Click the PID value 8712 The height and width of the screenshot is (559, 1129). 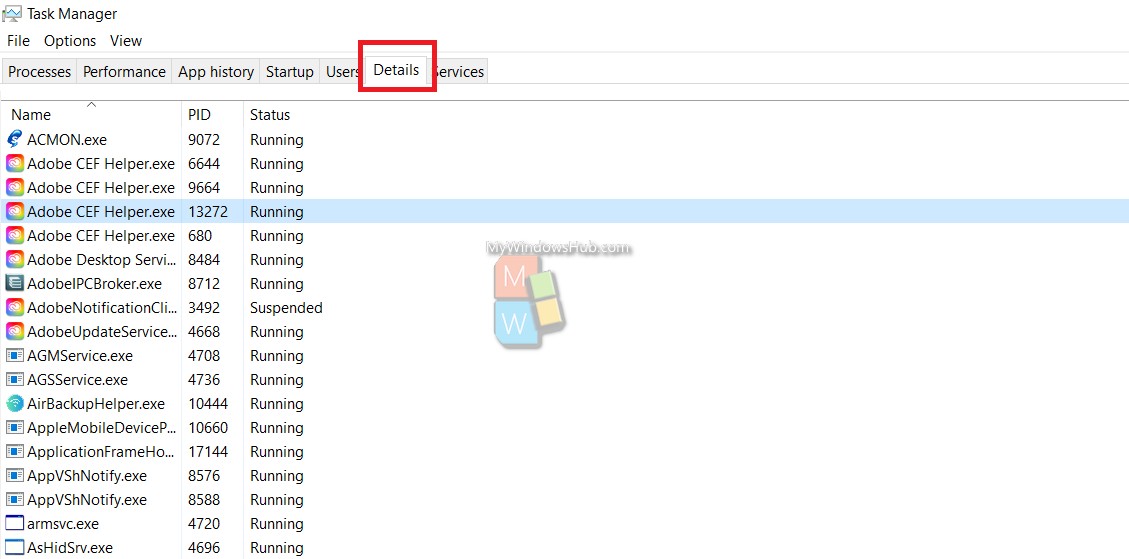tap(204, 284)
